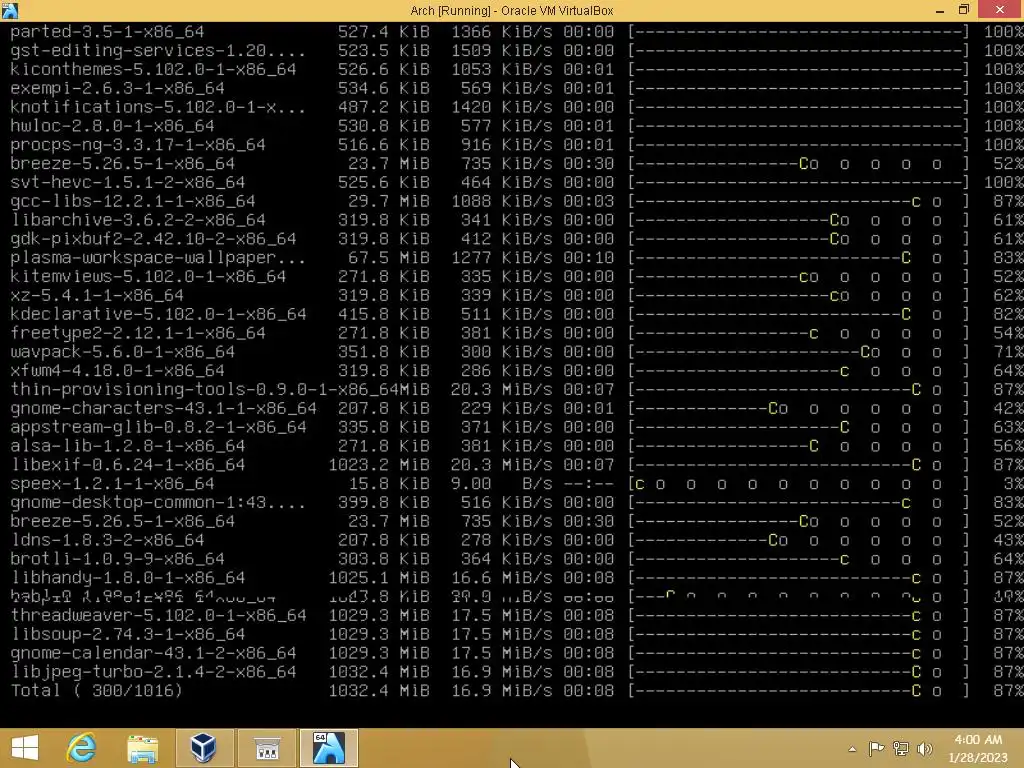This screenshot has width=1024, height=768.
Task: Open the Windows Store taskbar icon
Action: pyautogui.click(x=266, y=748)
